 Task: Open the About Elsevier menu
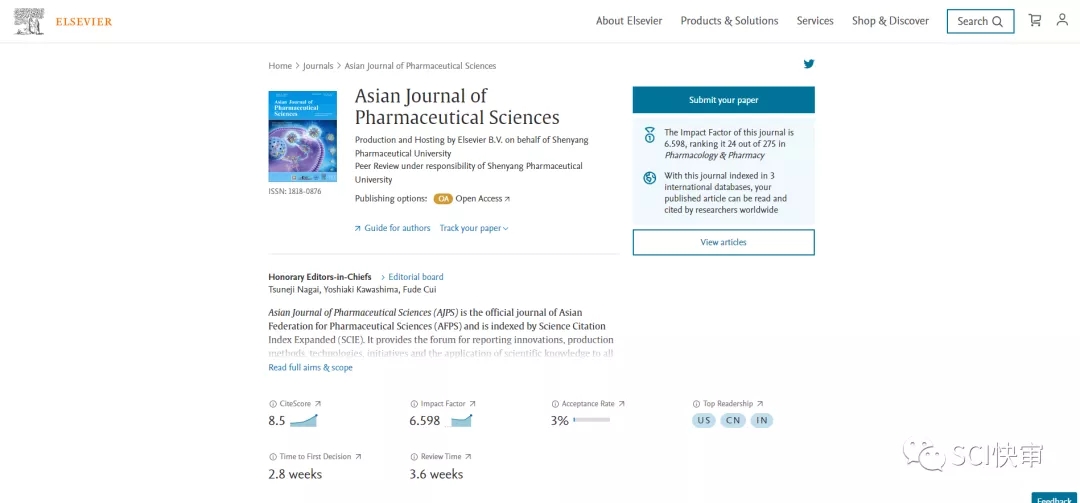pyautogui.click(x=629, y=21)
